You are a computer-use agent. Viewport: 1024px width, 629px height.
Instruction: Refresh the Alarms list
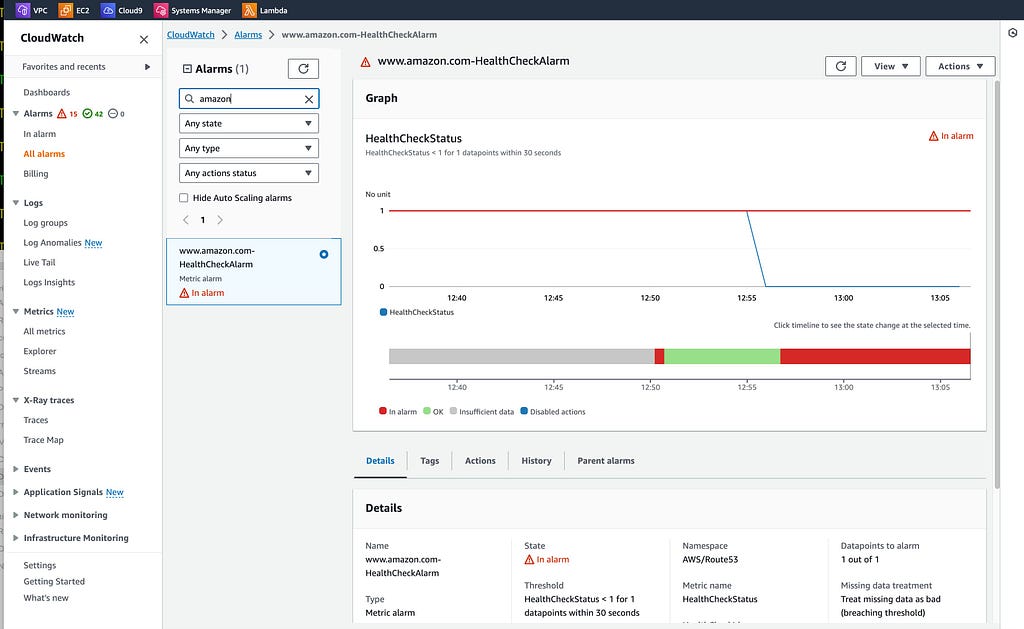[303, 69]
